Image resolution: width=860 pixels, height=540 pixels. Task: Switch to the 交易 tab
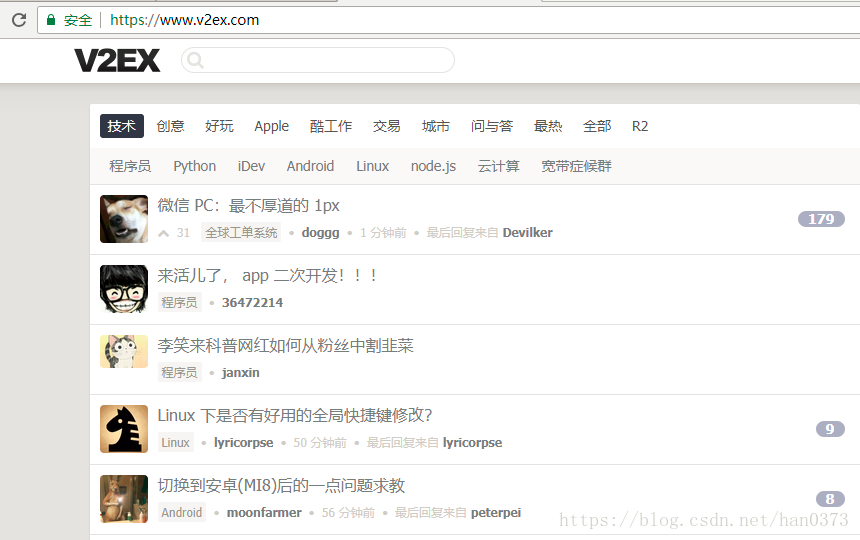click(387, 126)
